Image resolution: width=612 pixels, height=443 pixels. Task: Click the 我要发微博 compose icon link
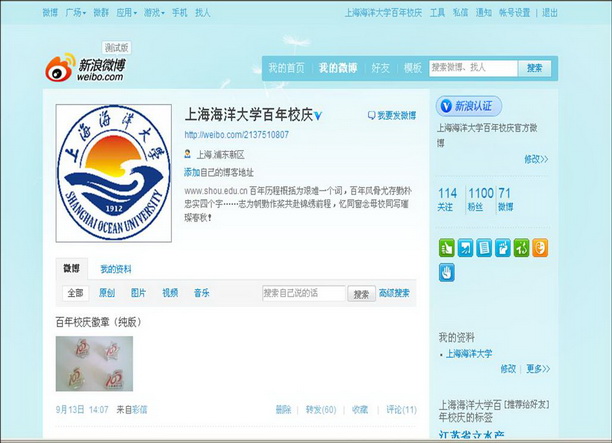tap(391, 116)
